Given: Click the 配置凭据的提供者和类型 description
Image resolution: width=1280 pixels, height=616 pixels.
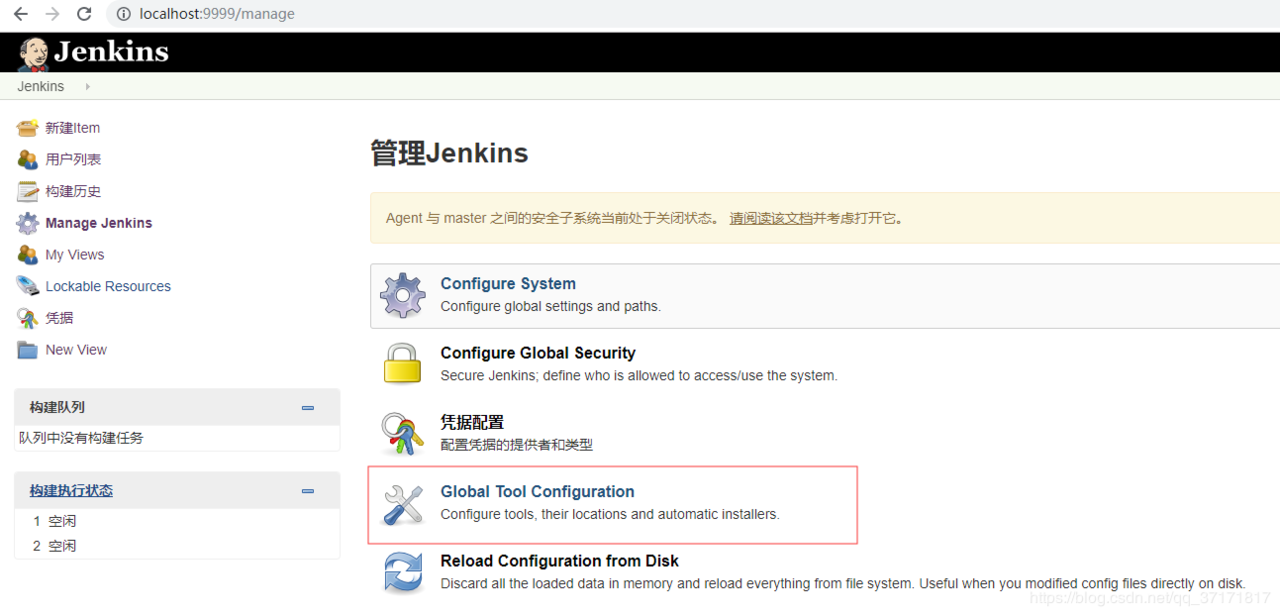Looking at the screenshot, I should tap(517, 445).
